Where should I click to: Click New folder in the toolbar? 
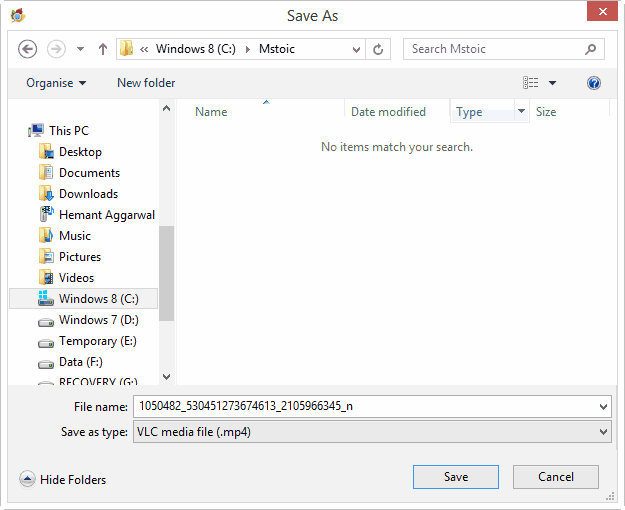coord(146,83)
